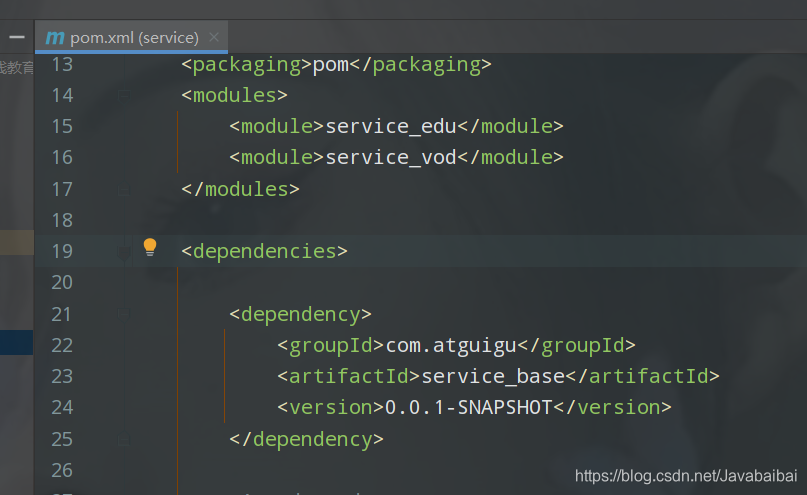Viewport: 807px width, 495px height.
Task: Click the opening <version> tag
Action: tap(331, 408)
